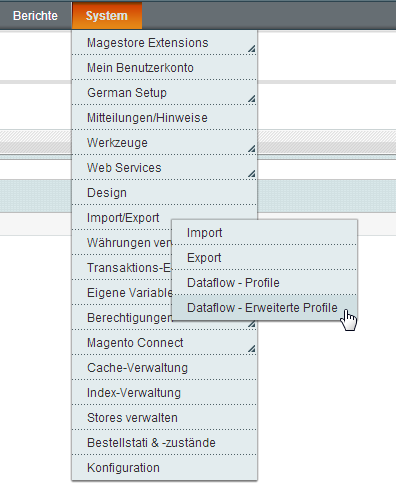Select Import/Export menu item
The height and width of the screenshot is (495, 396).
coord(123,218)
